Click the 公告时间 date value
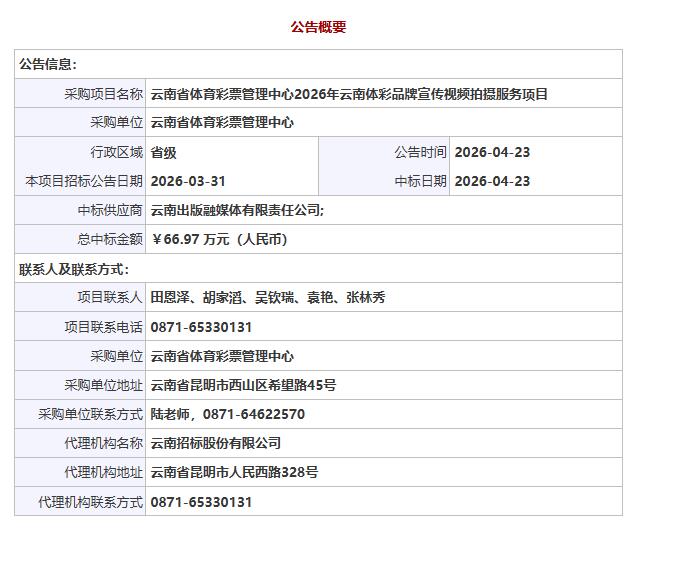Image resolution: width=679 pixels, height=563 pixels. coord(492,152)
